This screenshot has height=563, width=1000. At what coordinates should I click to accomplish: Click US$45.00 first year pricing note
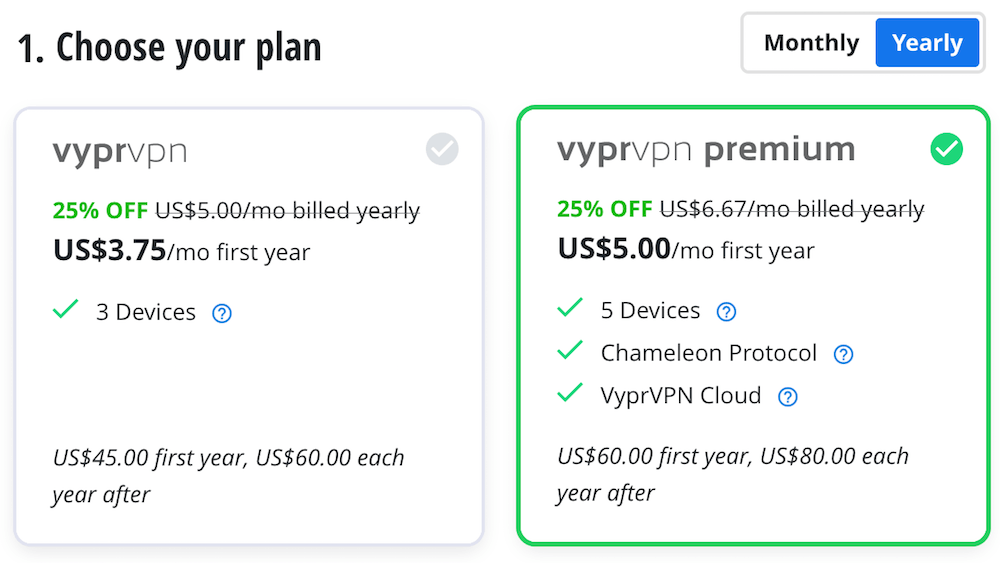pos(228,476)
